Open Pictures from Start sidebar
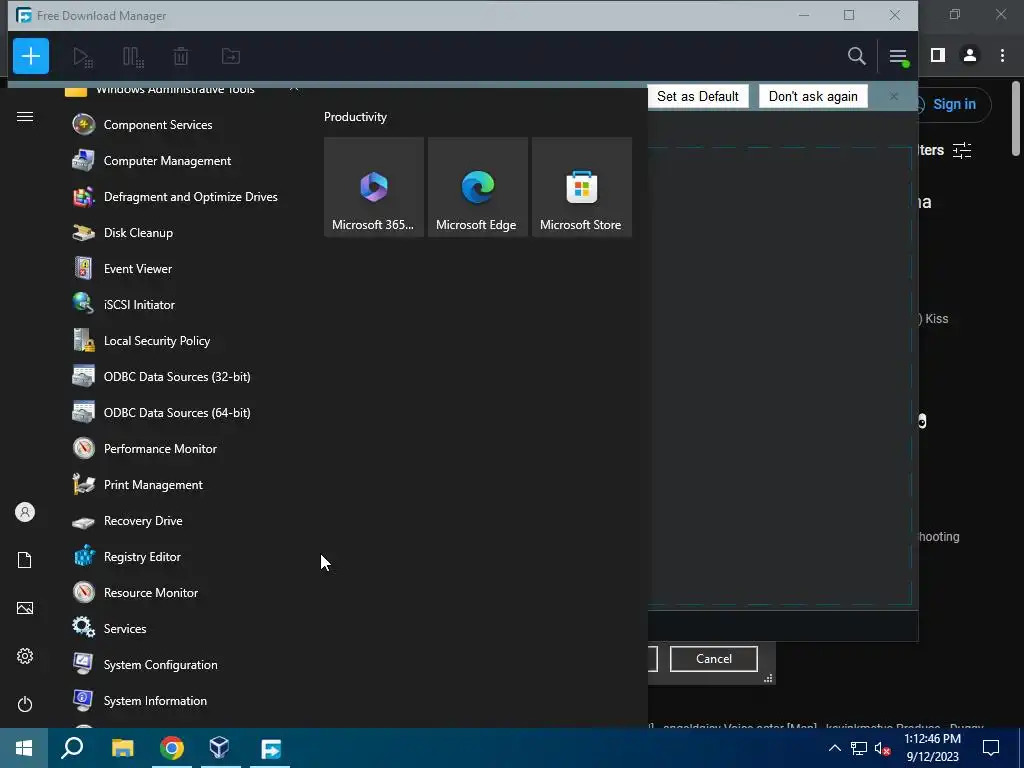Screen dimensions: 1024x768 tap(25, 608)
